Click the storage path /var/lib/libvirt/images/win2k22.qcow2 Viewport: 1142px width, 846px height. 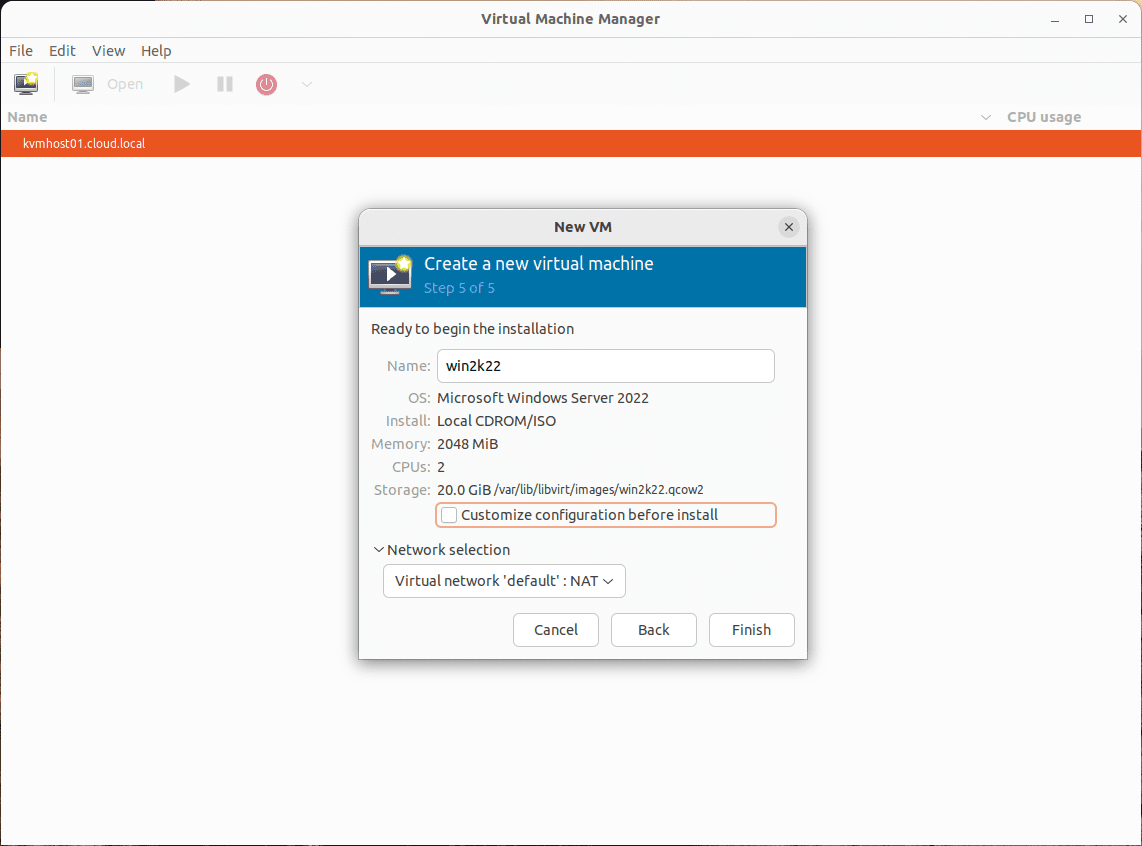click(599, 490)
